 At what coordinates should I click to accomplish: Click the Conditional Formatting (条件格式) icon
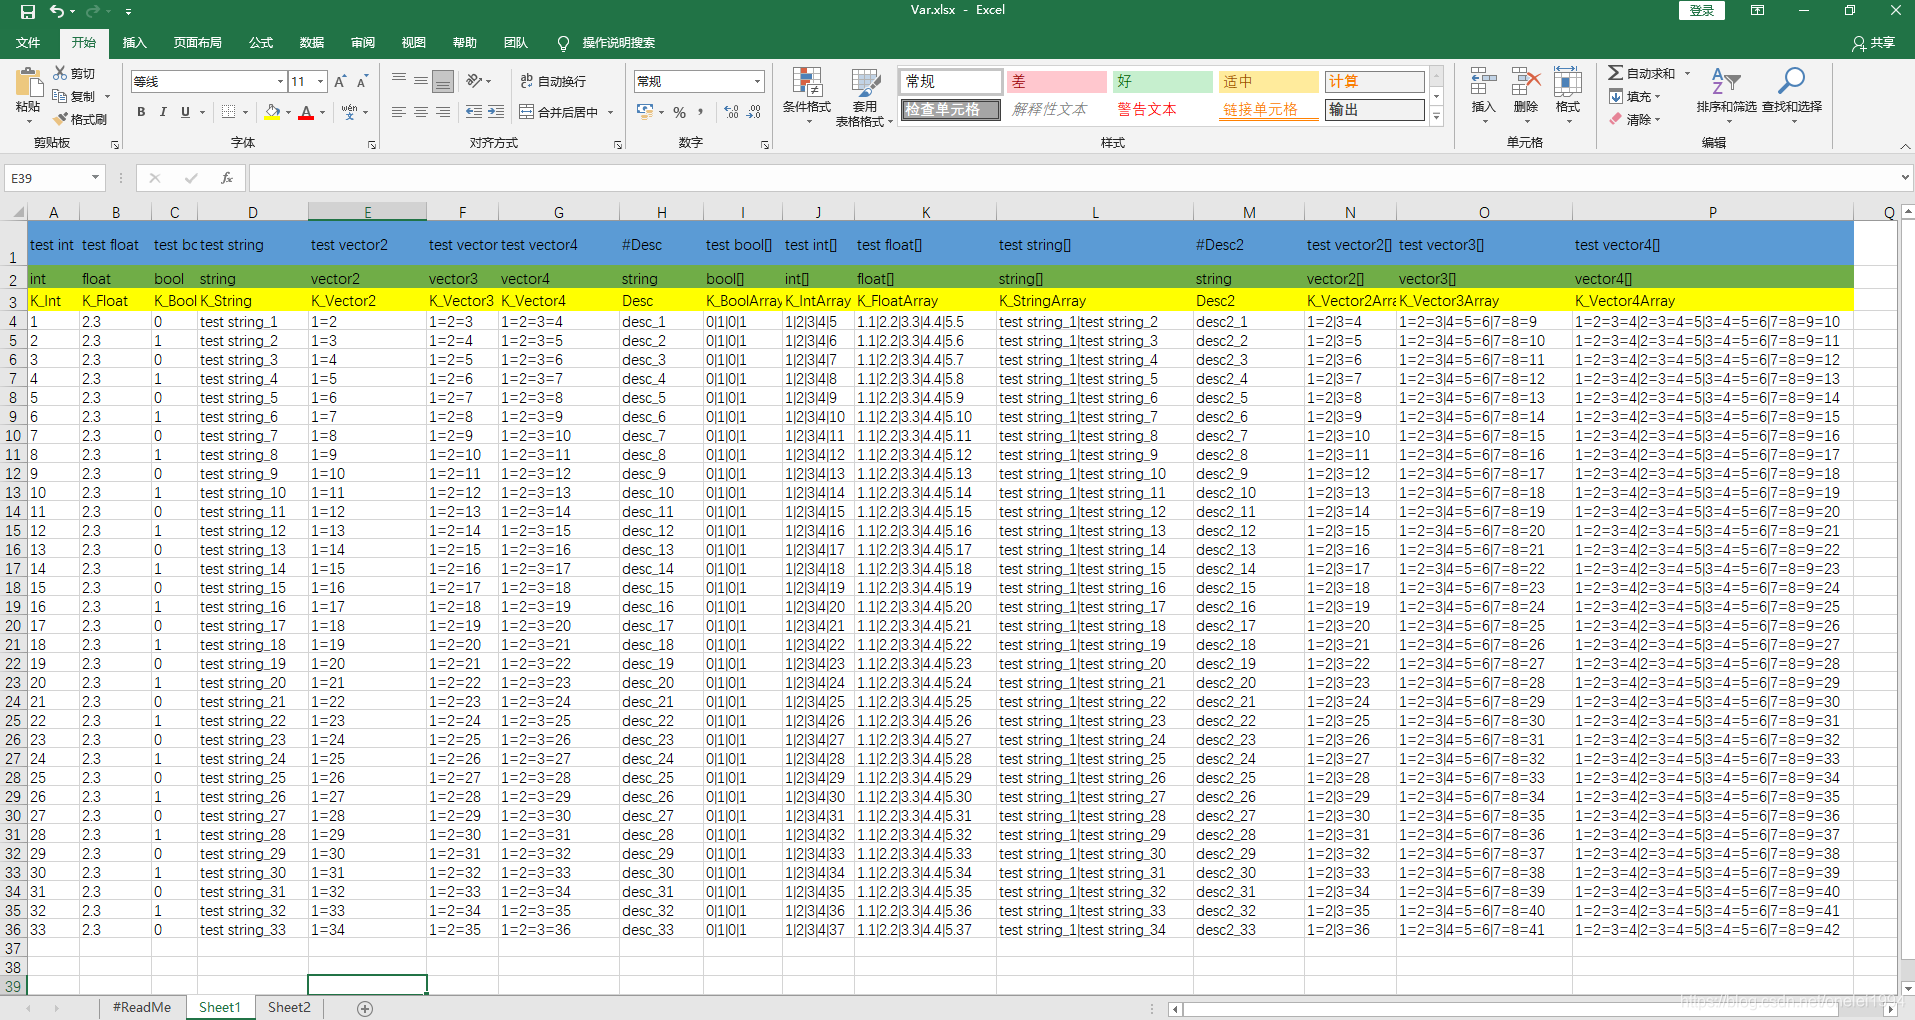click(x=807, y=82)
